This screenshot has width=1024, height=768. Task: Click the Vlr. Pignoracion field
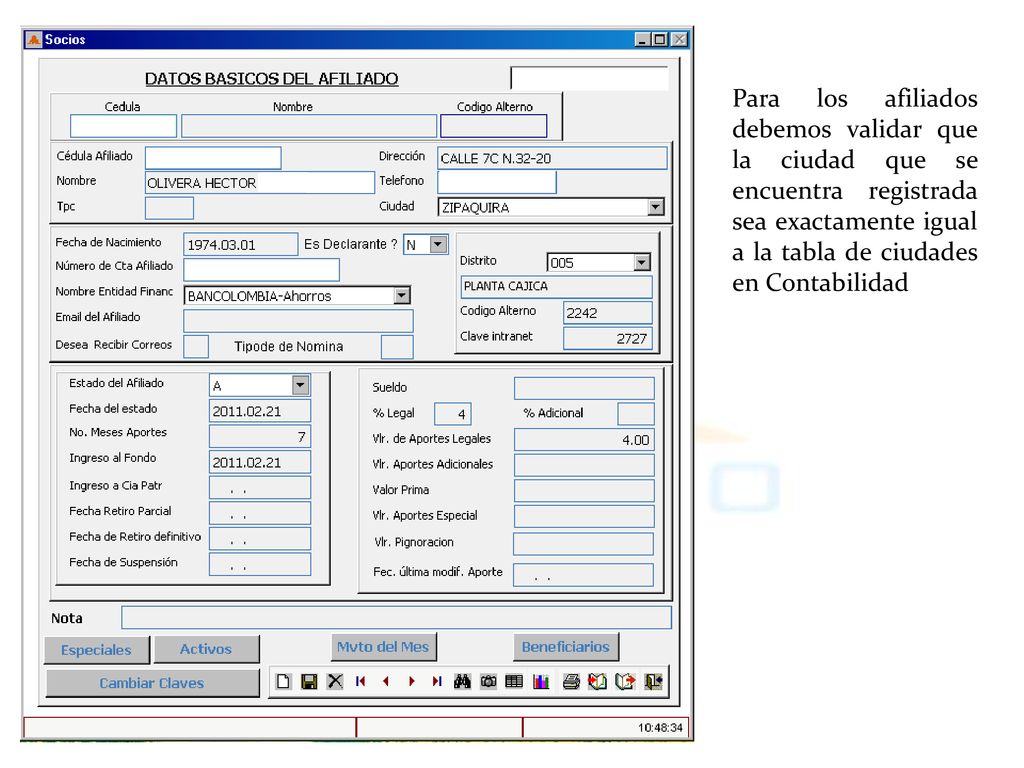click(583, 543)
